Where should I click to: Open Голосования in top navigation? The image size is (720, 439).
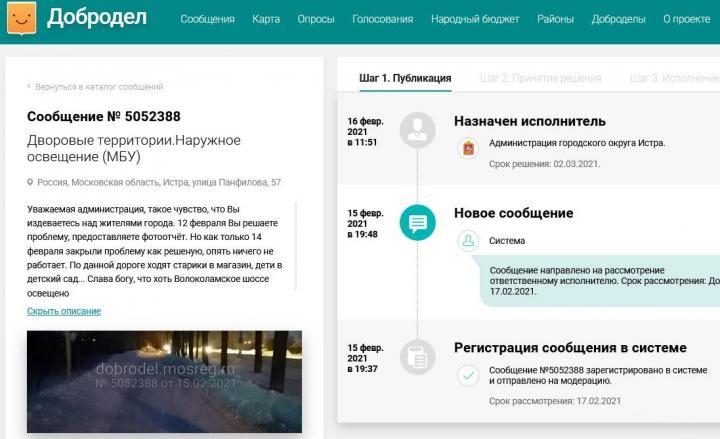click(384, 19)
